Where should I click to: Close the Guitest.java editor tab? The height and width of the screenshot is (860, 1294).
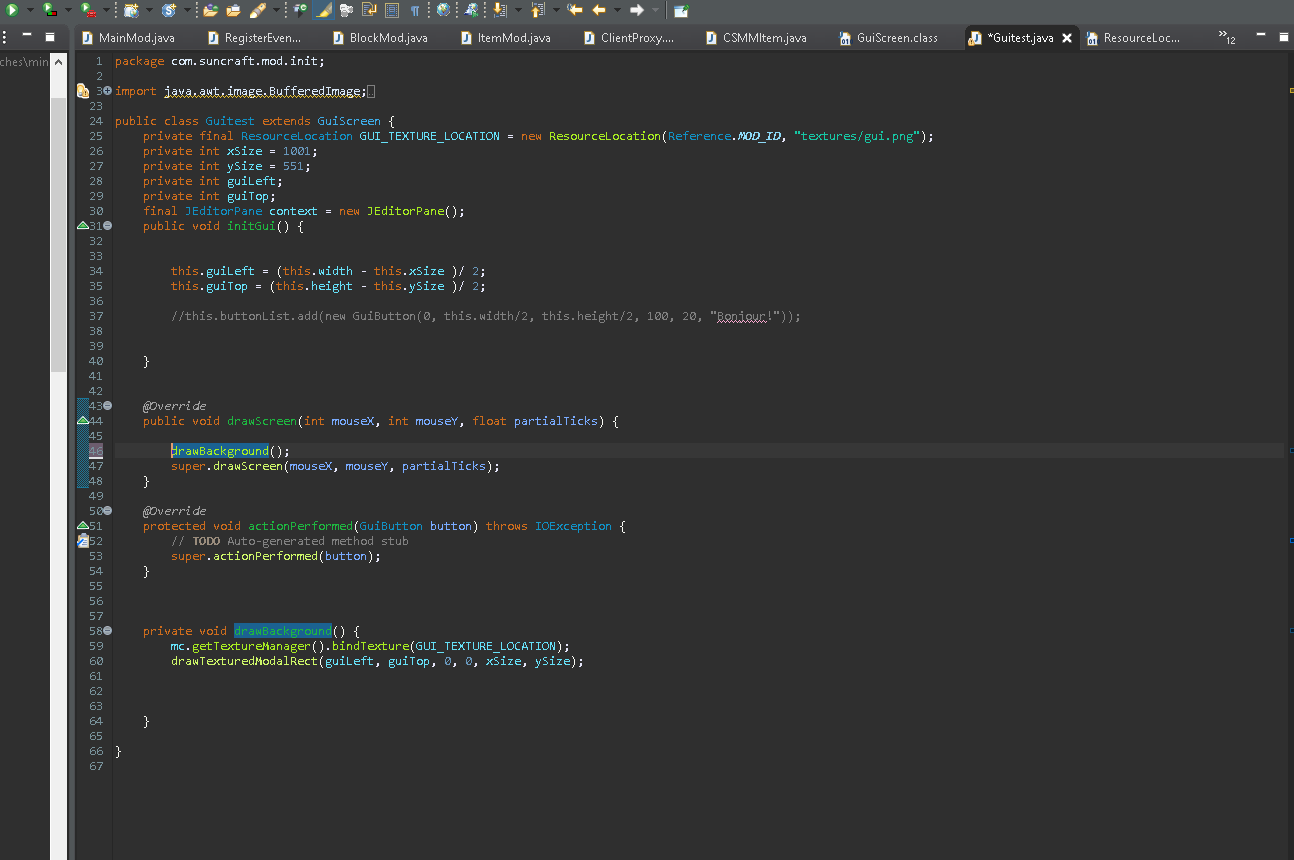click(1067, 38)
